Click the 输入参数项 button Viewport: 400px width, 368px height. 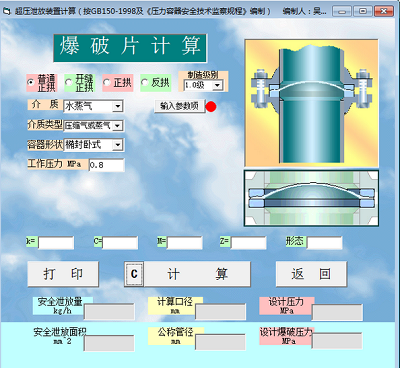[180, 106]
